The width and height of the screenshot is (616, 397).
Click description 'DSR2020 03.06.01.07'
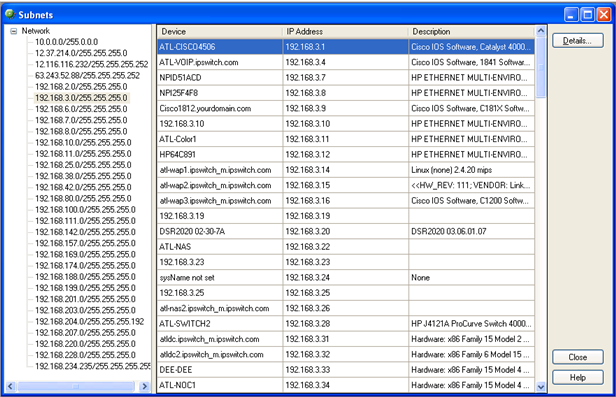pyautogui.click(x=449, y=231)
